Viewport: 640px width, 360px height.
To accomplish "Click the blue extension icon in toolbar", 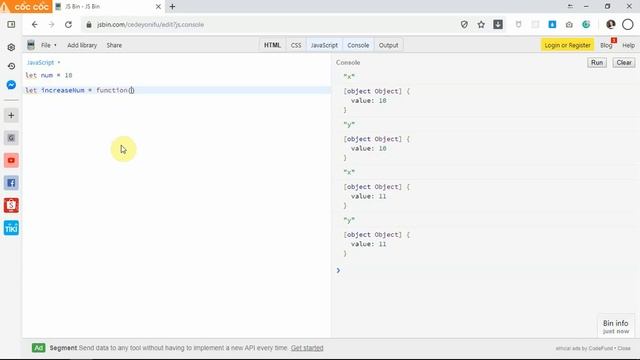I will [552, 24].
